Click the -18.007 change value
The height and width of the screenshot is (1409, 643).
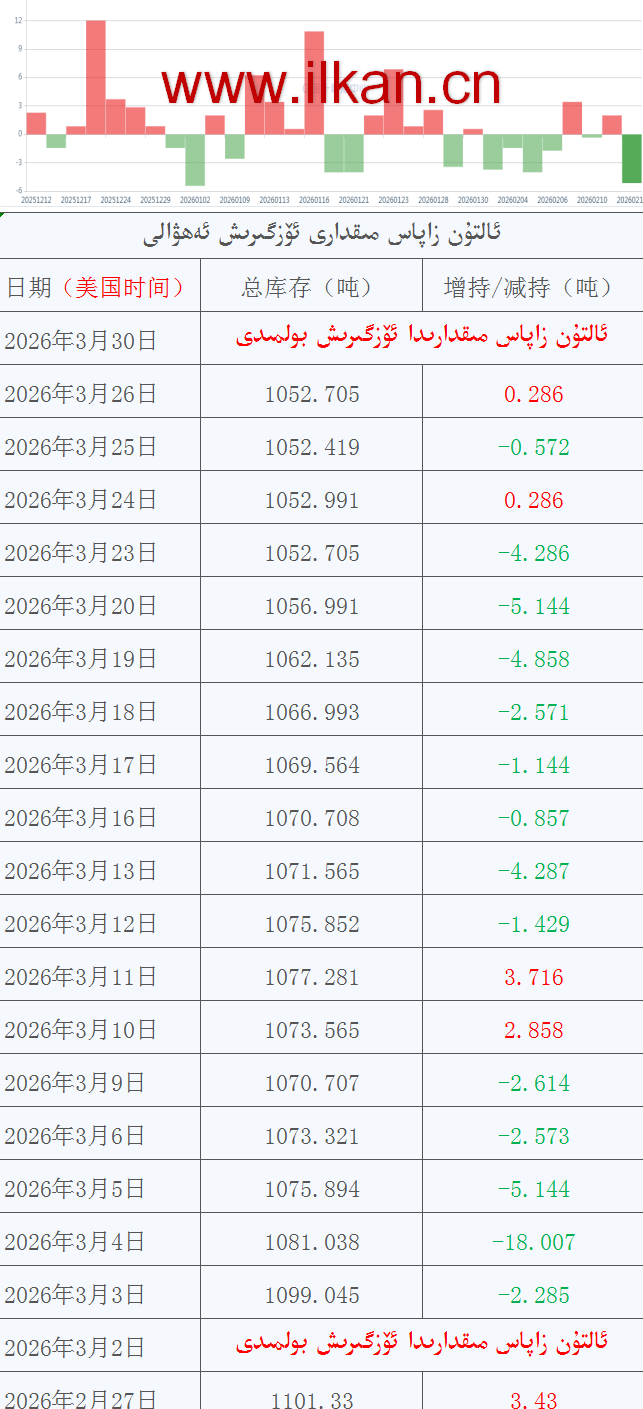[x=534, y=1242]
